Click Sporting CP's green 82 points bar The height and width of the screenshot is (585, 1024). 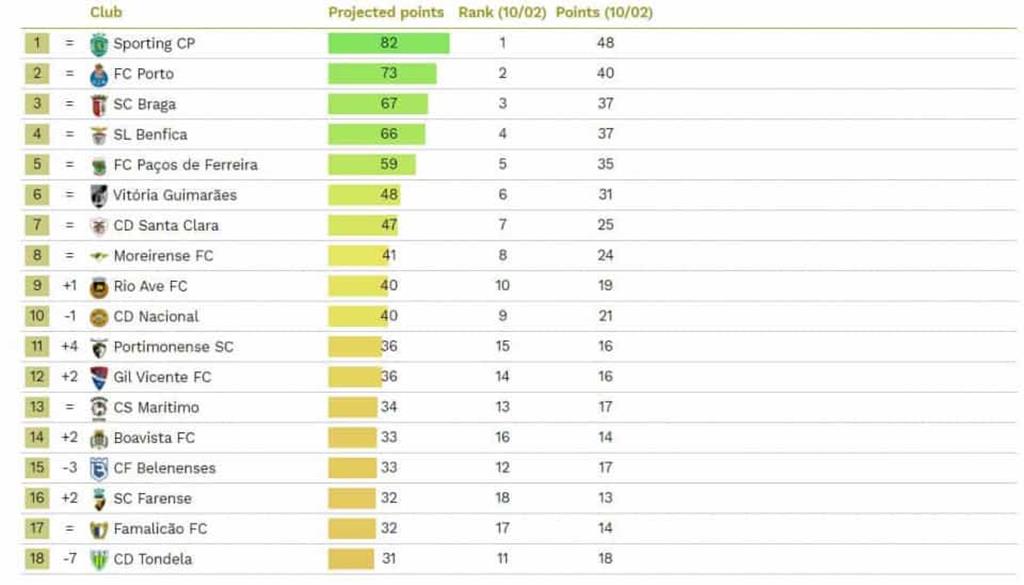tap(388, 43)
